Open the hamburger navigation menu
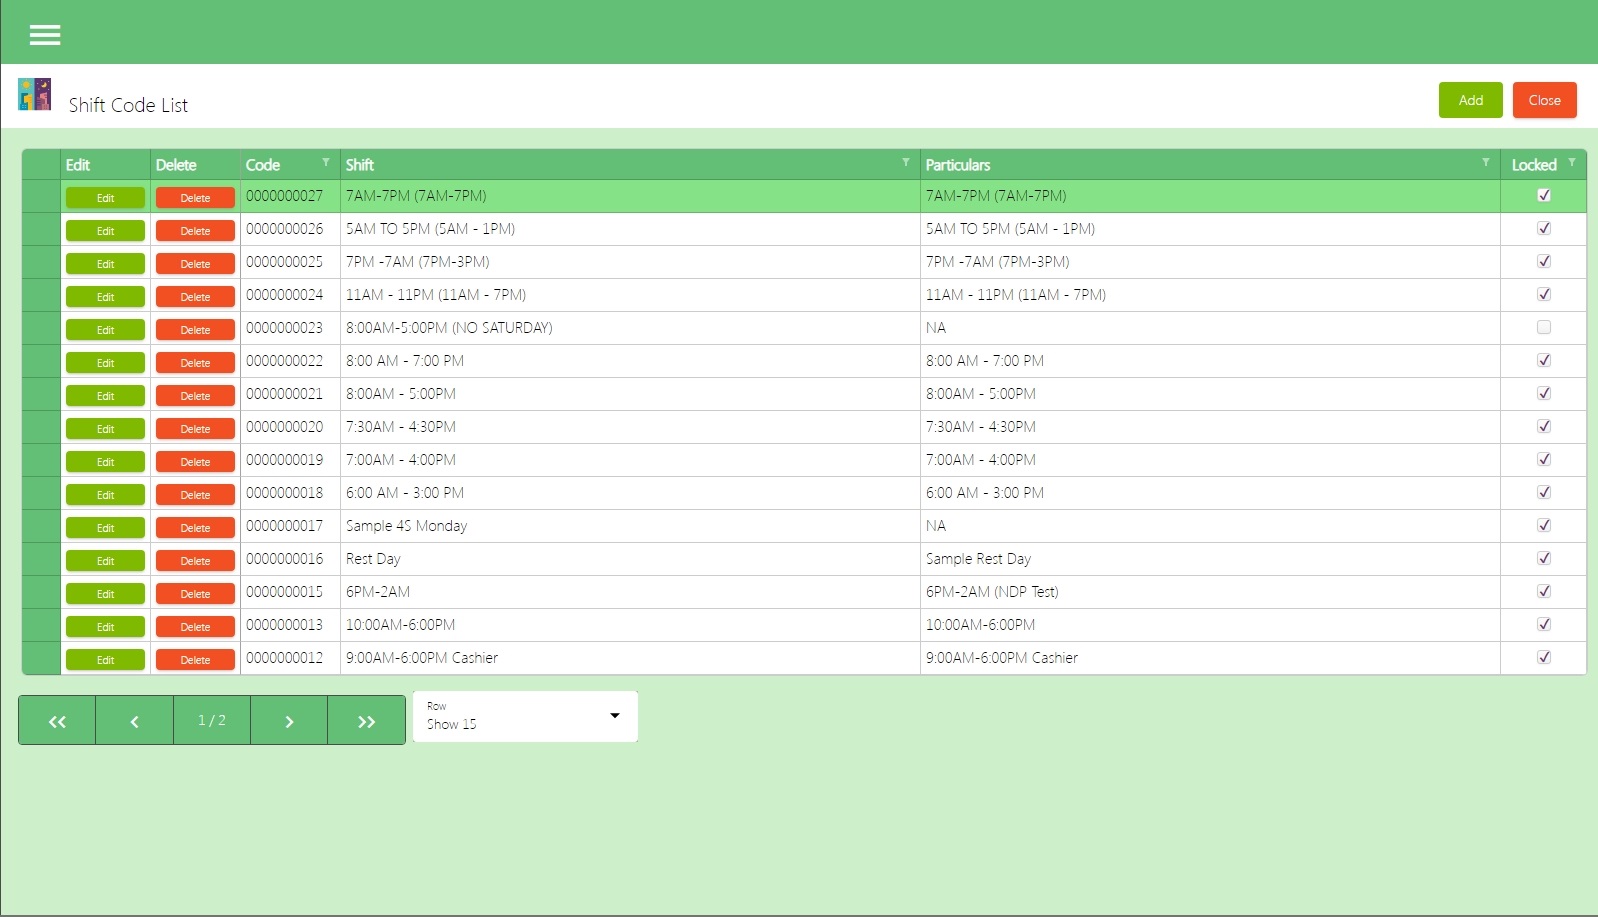 (x=45, y=35)
